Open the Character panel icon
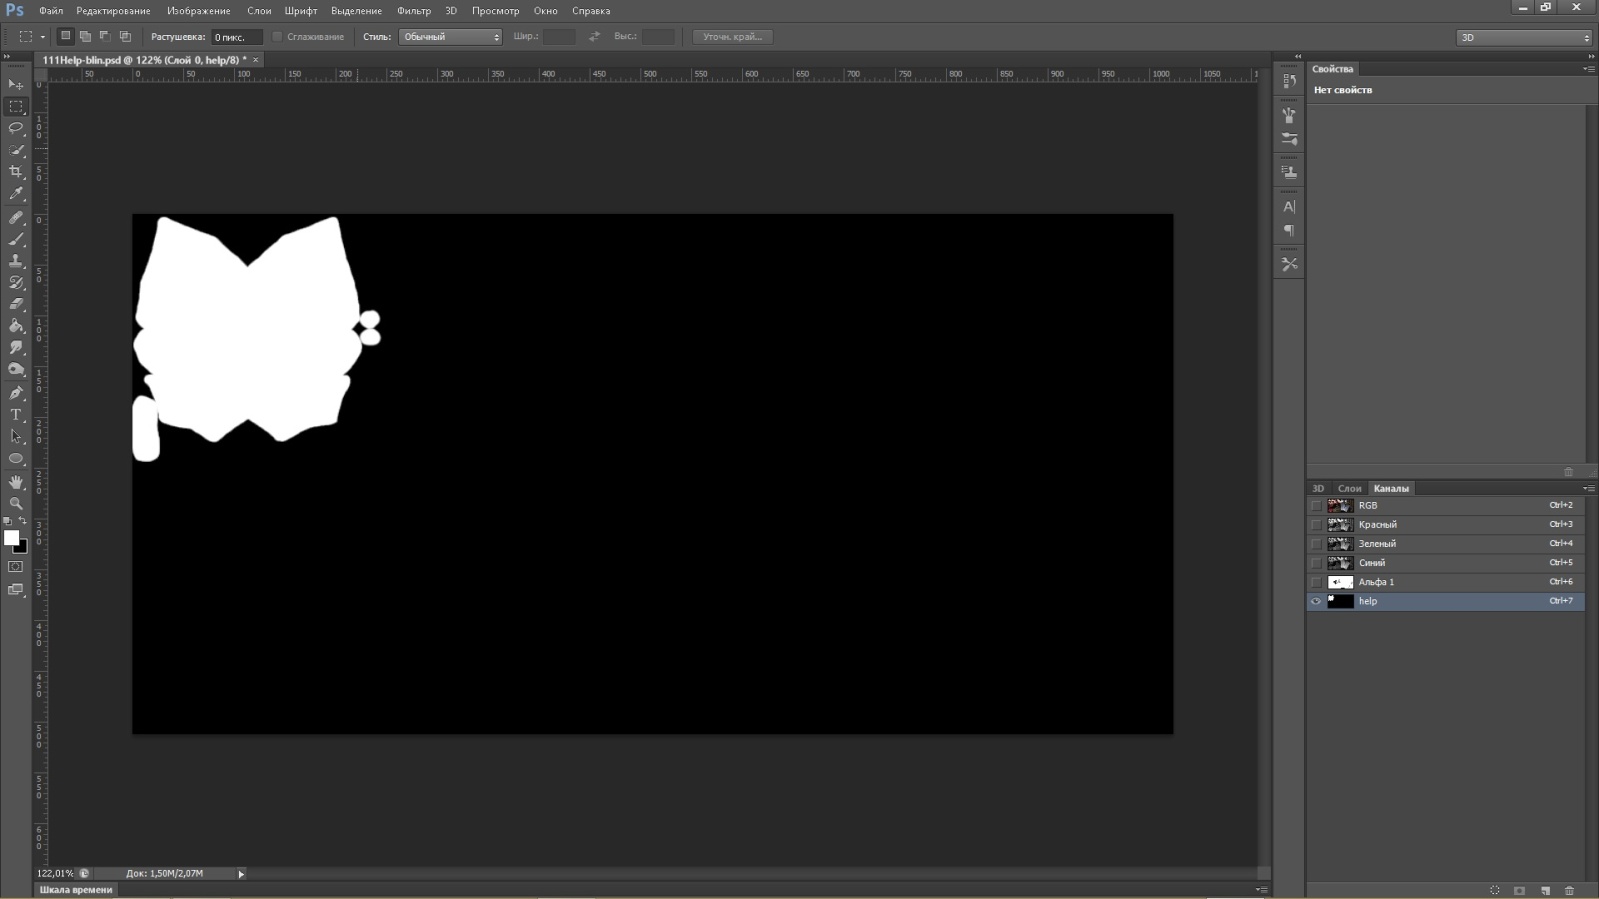The height and width of the screenshot is (899, 1599). [1289, 207]
